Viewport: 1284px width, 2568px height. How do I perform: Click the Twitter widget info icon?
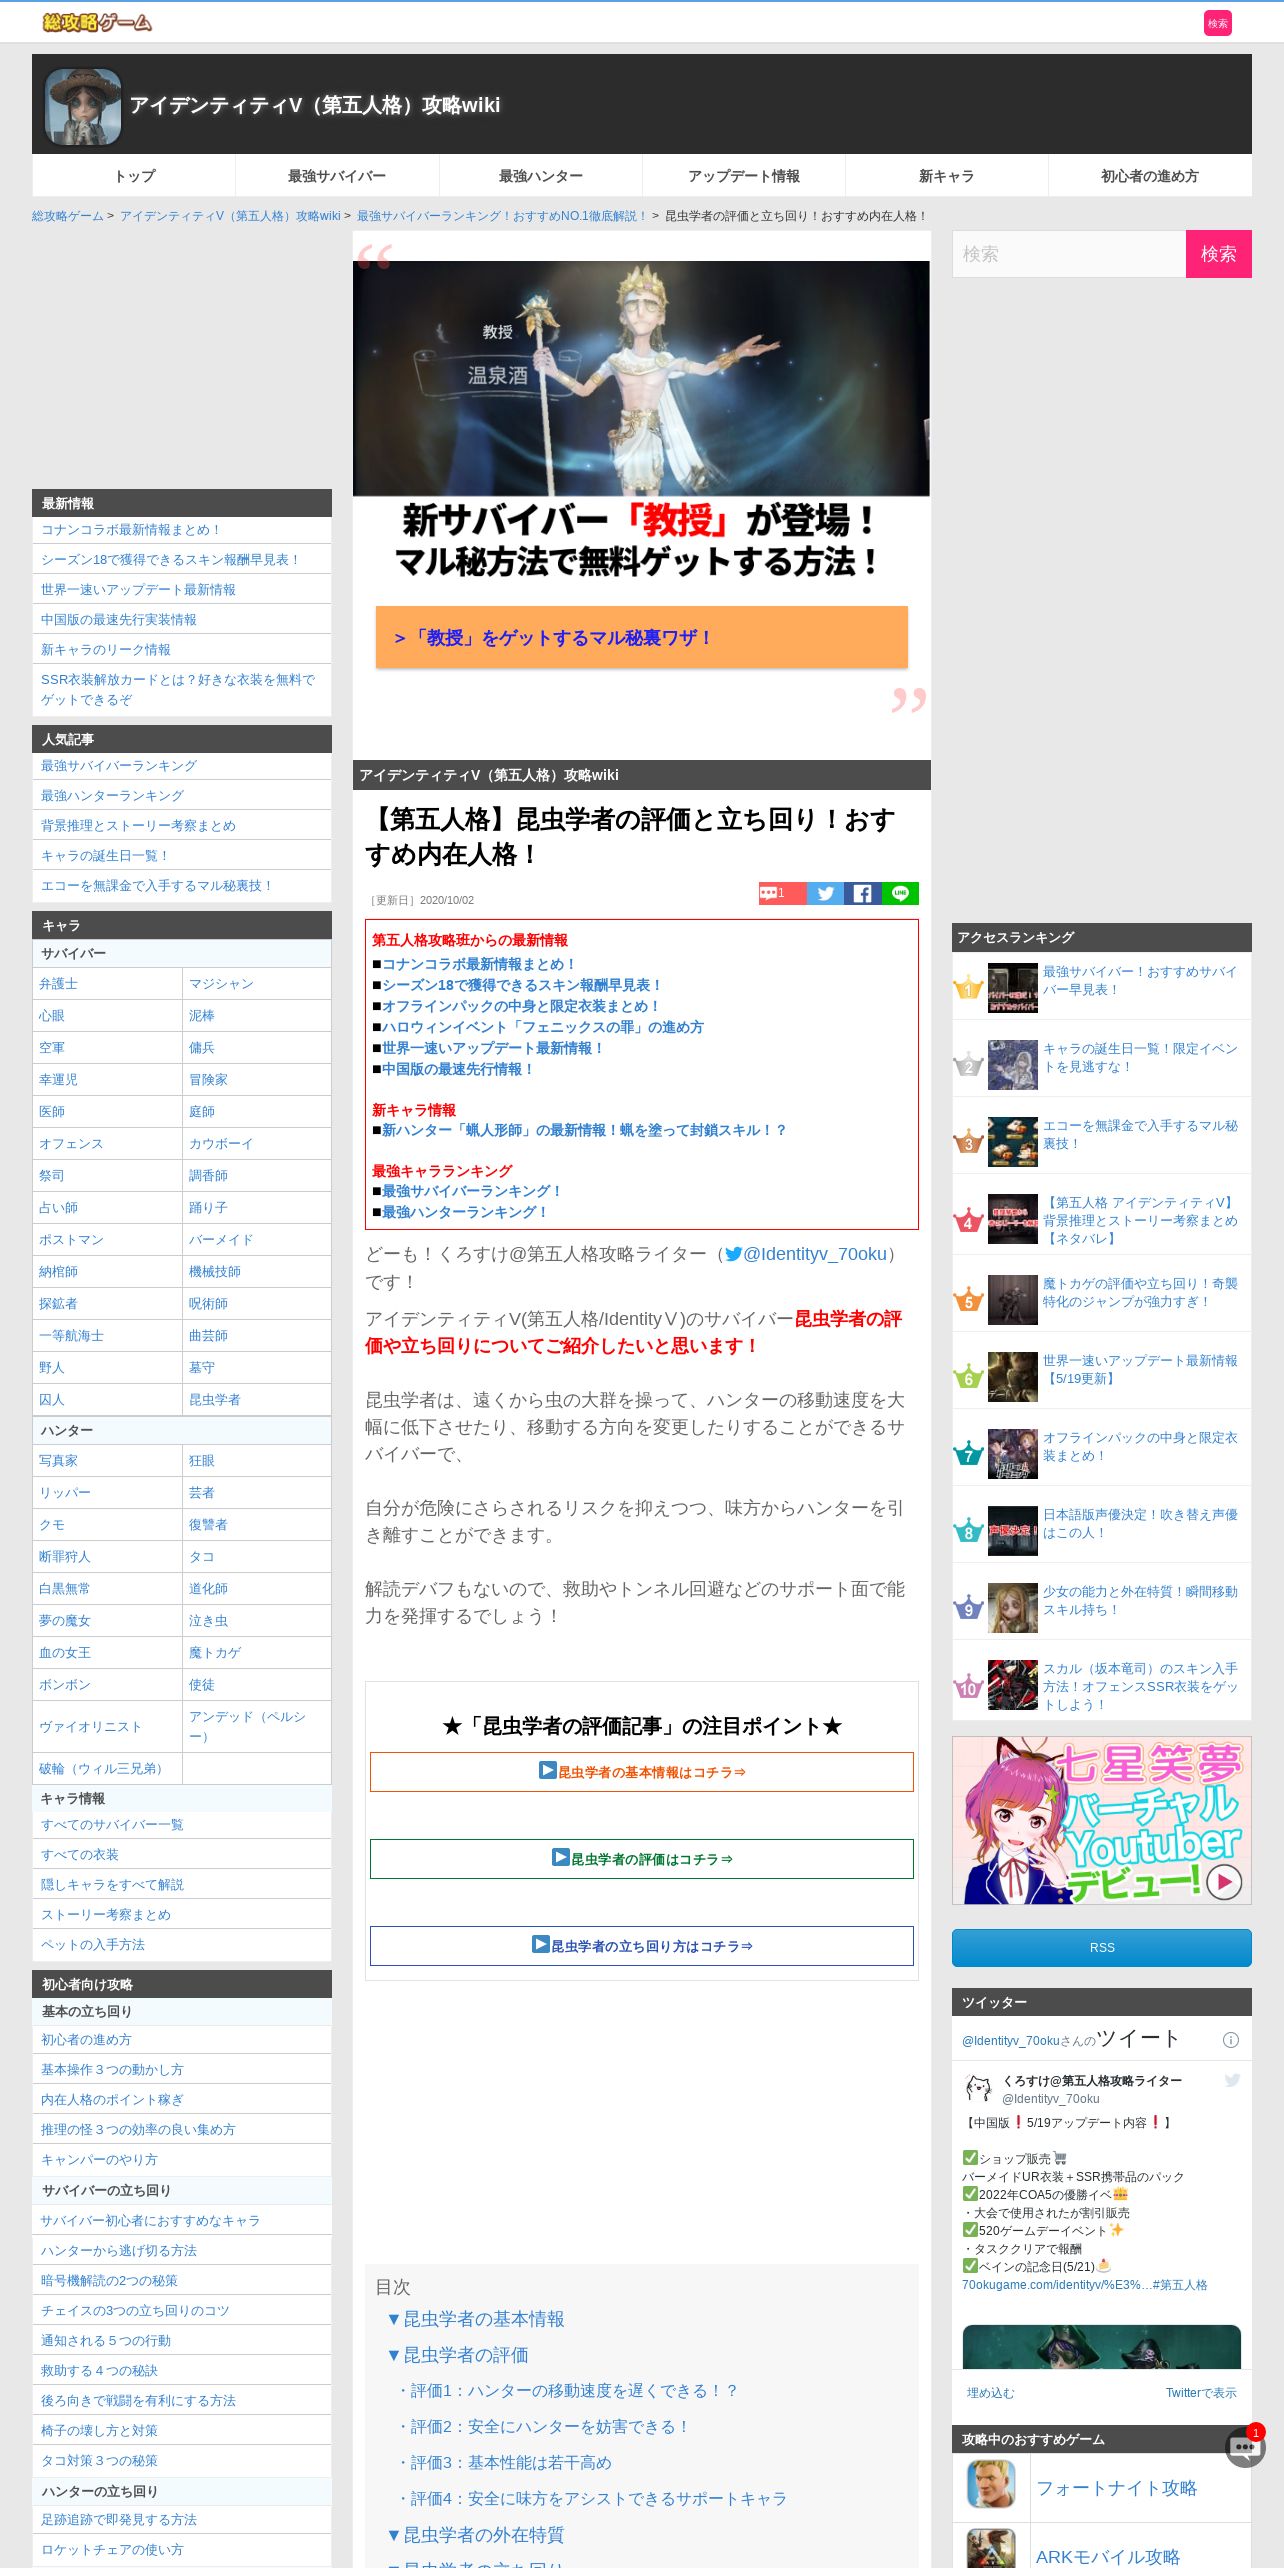point(1231,2040)
